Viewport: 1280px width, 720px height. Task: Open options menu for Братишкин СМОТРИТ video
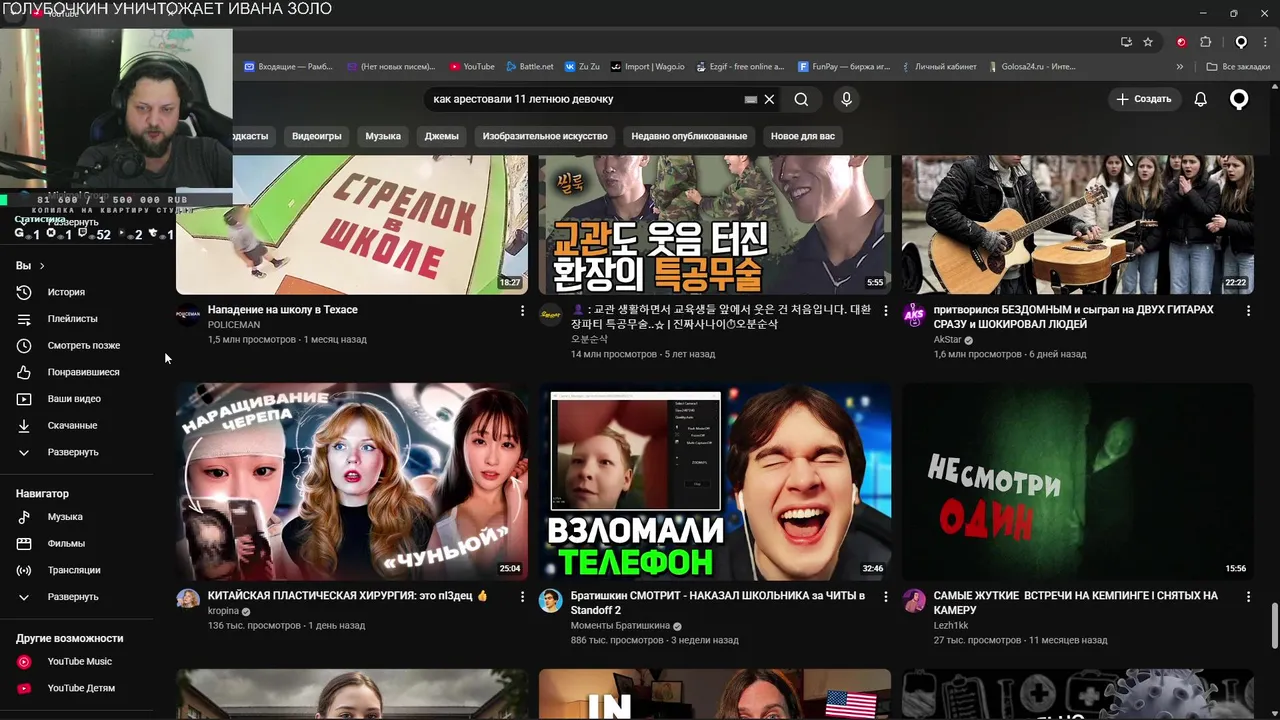click(885, 597)
